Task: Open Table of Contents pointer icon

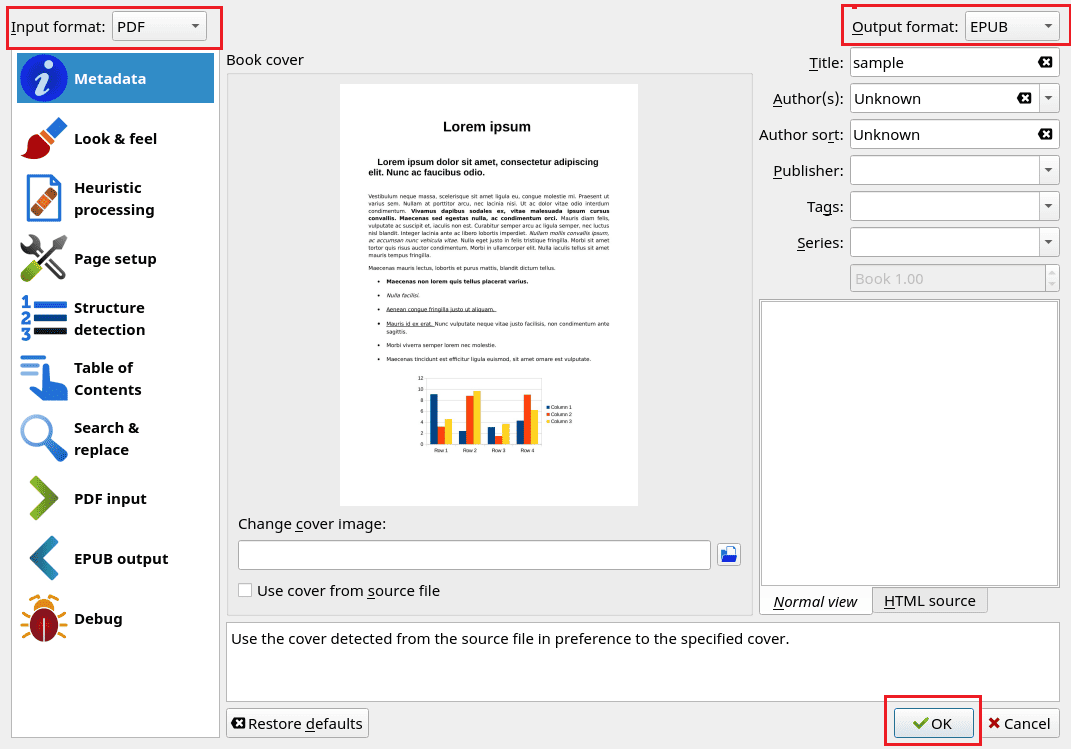Action: click(x=44, y=378)
